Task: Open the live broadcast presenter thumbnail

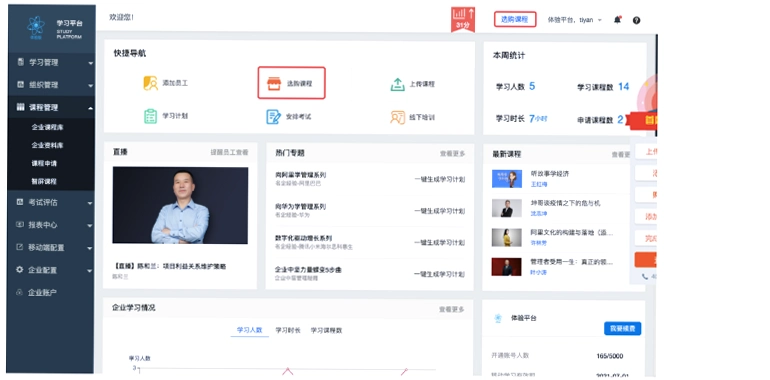Action: click(x=180, y=205)
